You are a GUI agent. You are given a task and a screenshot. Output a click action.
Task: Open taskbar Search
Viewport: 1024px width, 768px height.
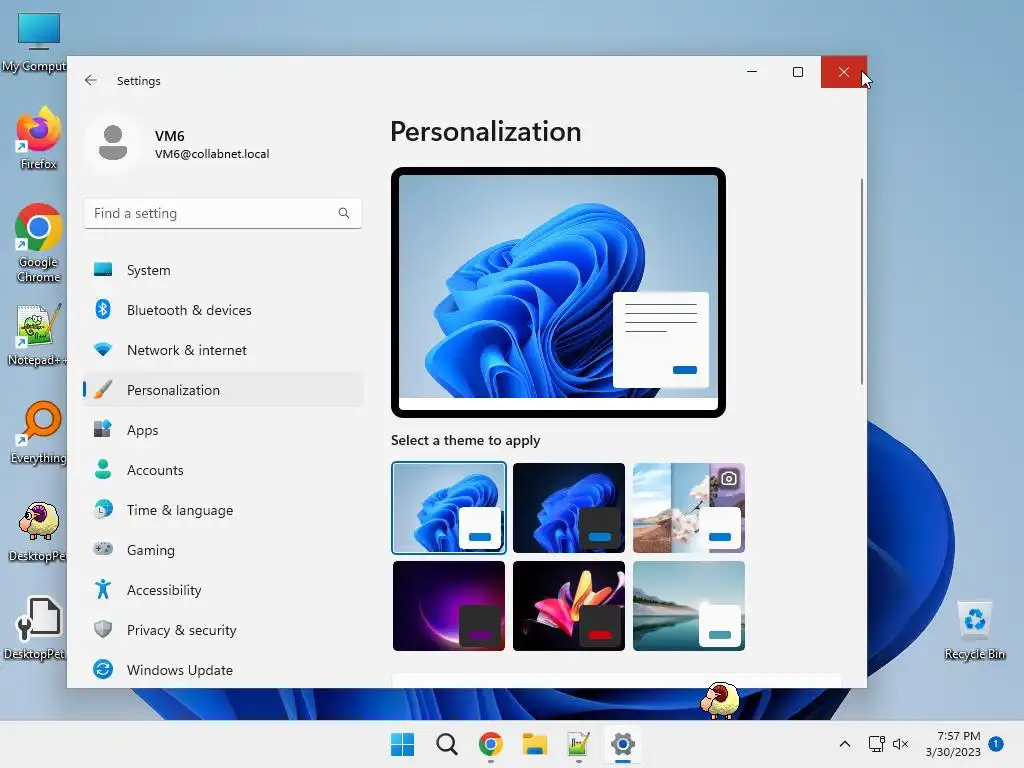pos(447,744)
